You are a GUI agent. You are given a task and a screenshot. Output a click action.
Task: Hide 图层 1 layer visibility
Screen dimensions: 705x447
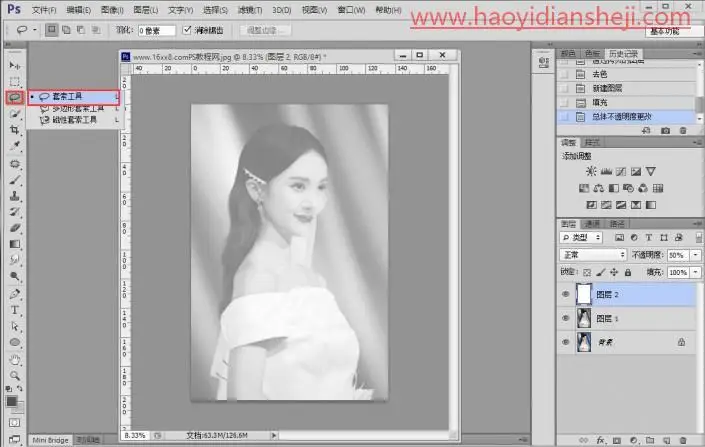(566, 318)
